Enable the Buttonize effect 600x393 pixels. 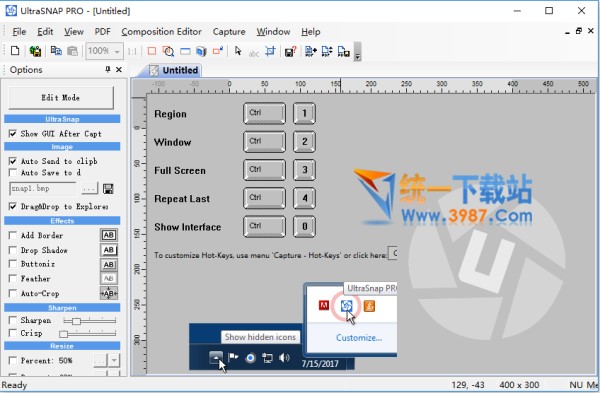click(13, 264)
